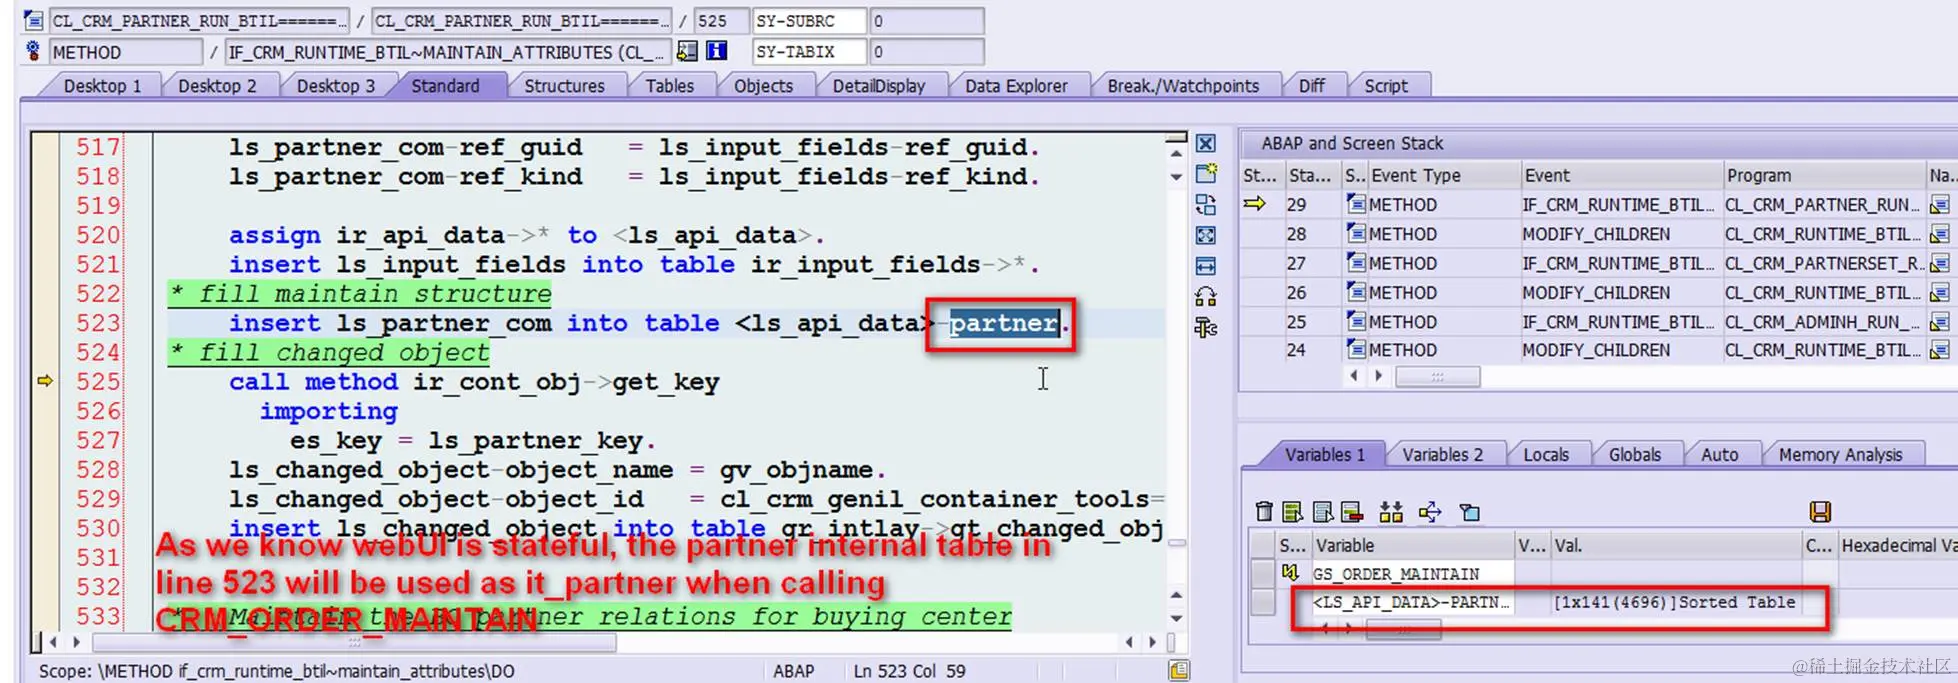
Task: Click the blue box icon in Variables toolbar
Action: click(x=1470, y=512)
